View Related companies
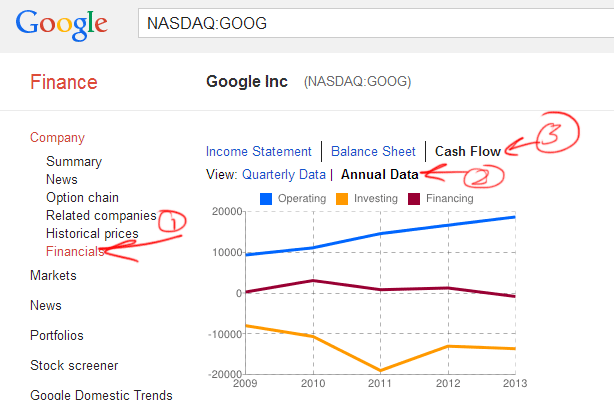 101,215
